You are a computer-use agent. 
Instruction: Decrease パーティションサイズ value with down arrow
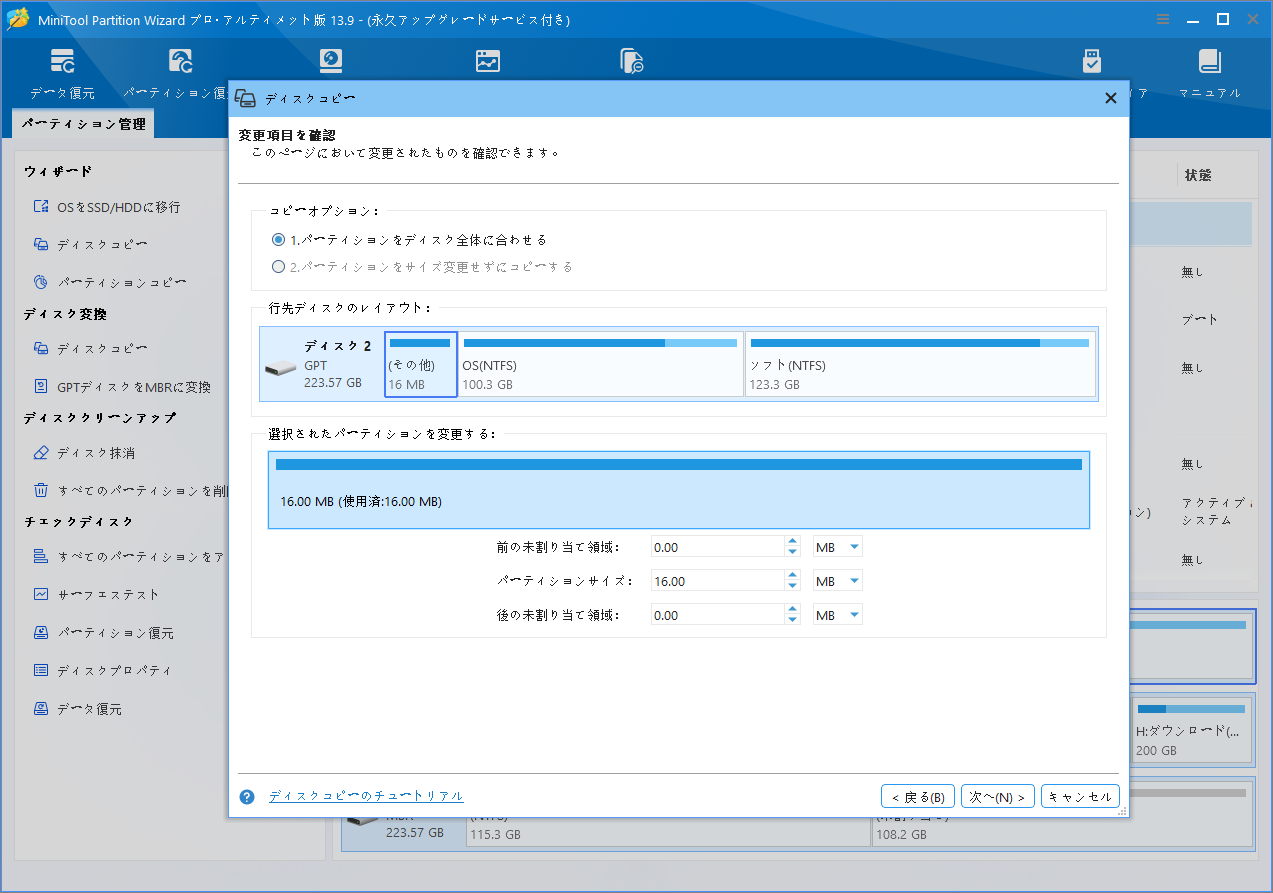pyautogui.click(x=793, y=586)
